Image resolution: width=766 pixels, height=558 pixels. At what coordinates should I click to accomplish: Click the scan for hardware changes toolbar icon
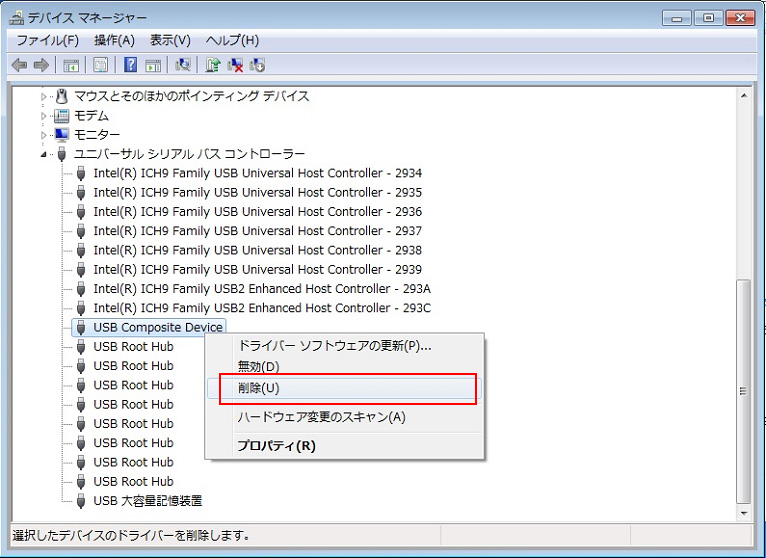(183, 64)
